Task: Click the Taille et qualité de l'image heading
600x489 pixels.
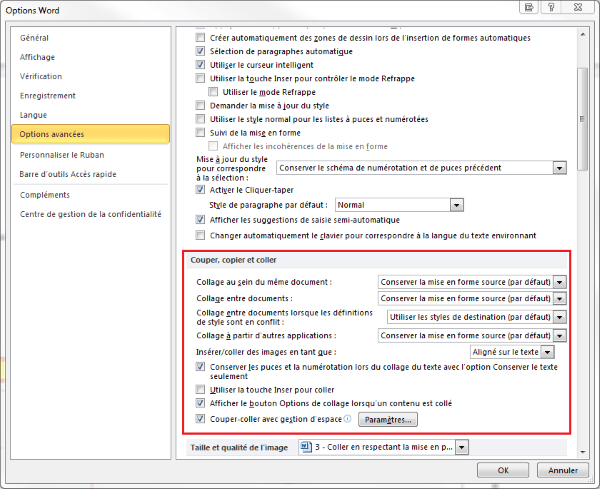Action: point(239,447)
